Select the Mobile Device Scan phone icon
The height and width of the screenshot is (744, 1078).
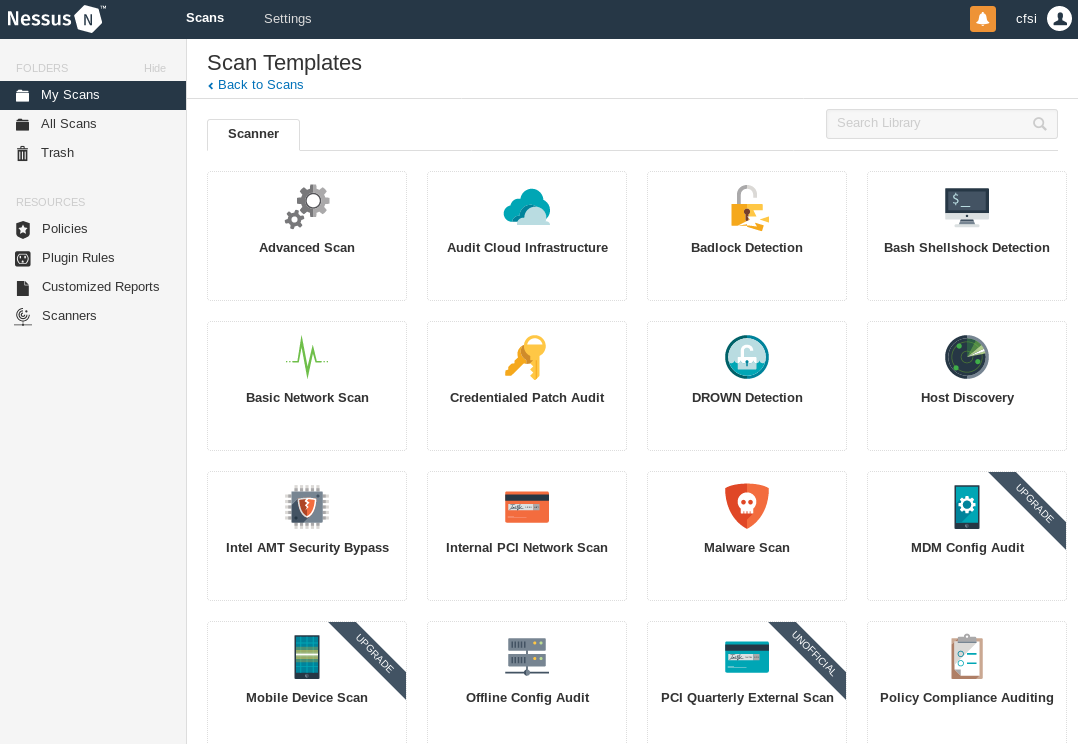click(x=307, y=657)
